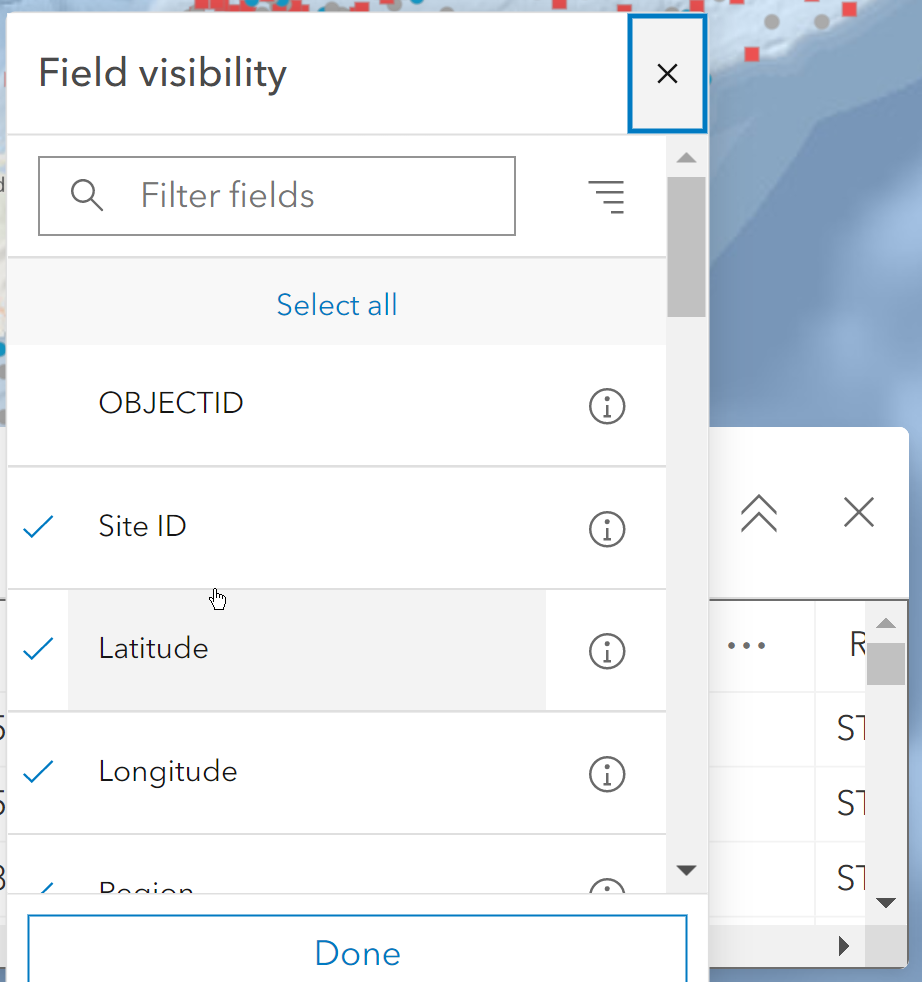Image resolution: width=922 pixels, height=982 pixels.
Task: Show info for Longitude field
Action: [x=607, y=774]
